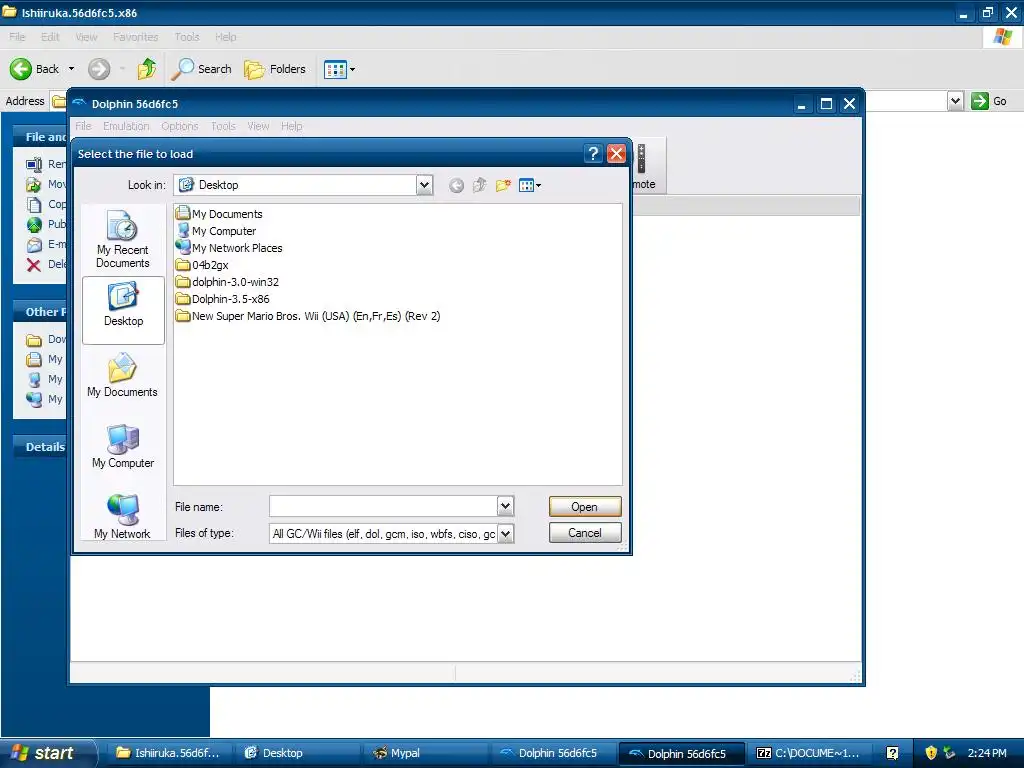This screenshot has width=1024, height=768.
Task: Click the Move task icon in Explorer
Action: (x=34, y=185)
